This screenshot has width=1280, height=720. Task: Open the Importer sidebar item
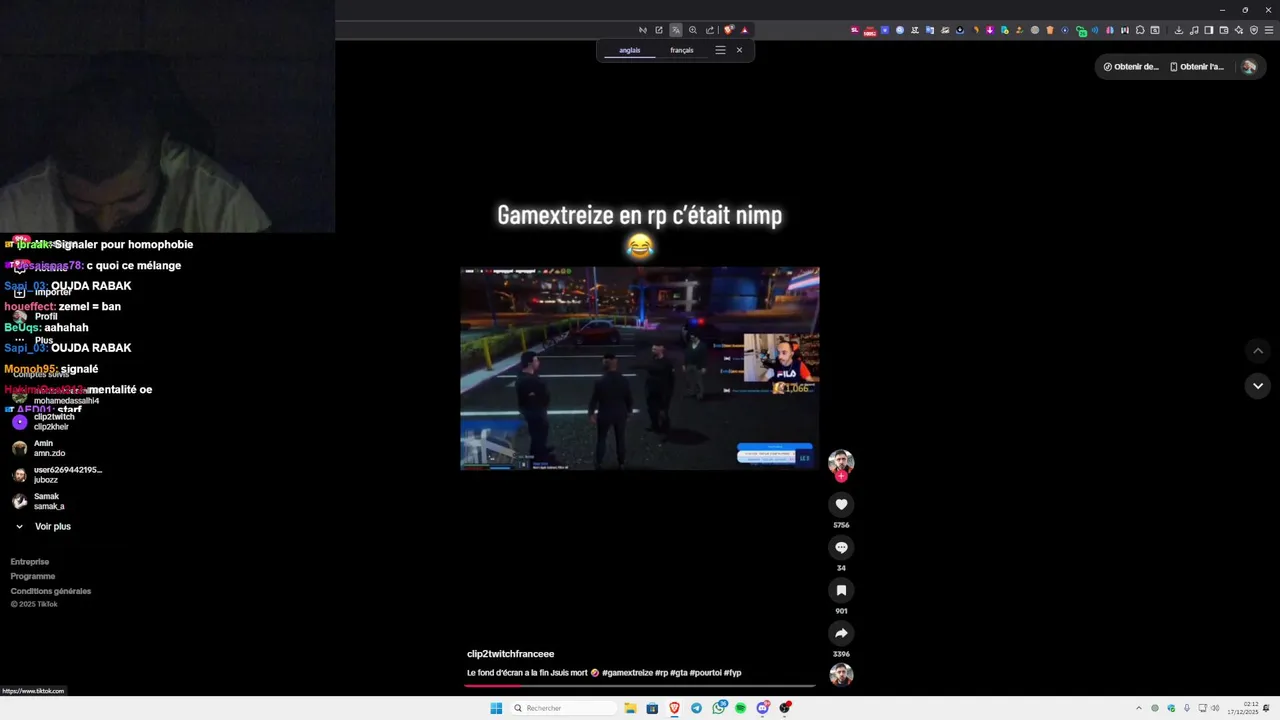[42, 292]
